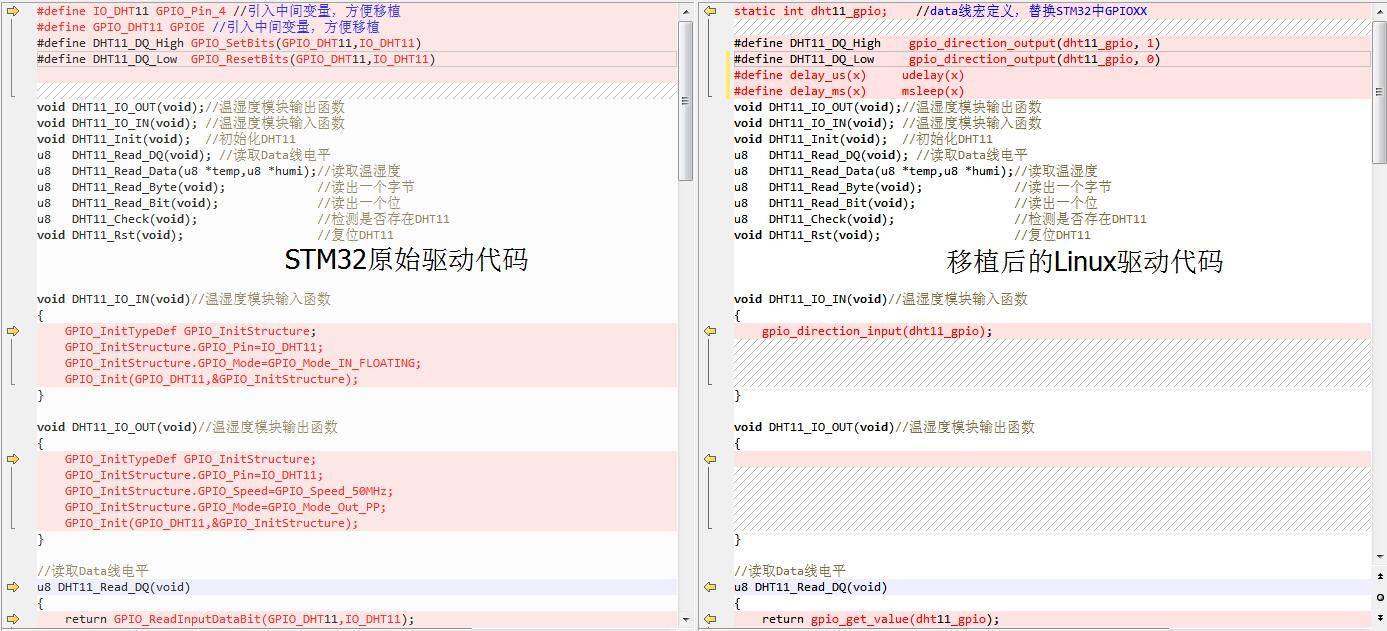Click the circle button between difference arrows
Viewport: 1387px width, 631px height.
(x=1379, y=596)
